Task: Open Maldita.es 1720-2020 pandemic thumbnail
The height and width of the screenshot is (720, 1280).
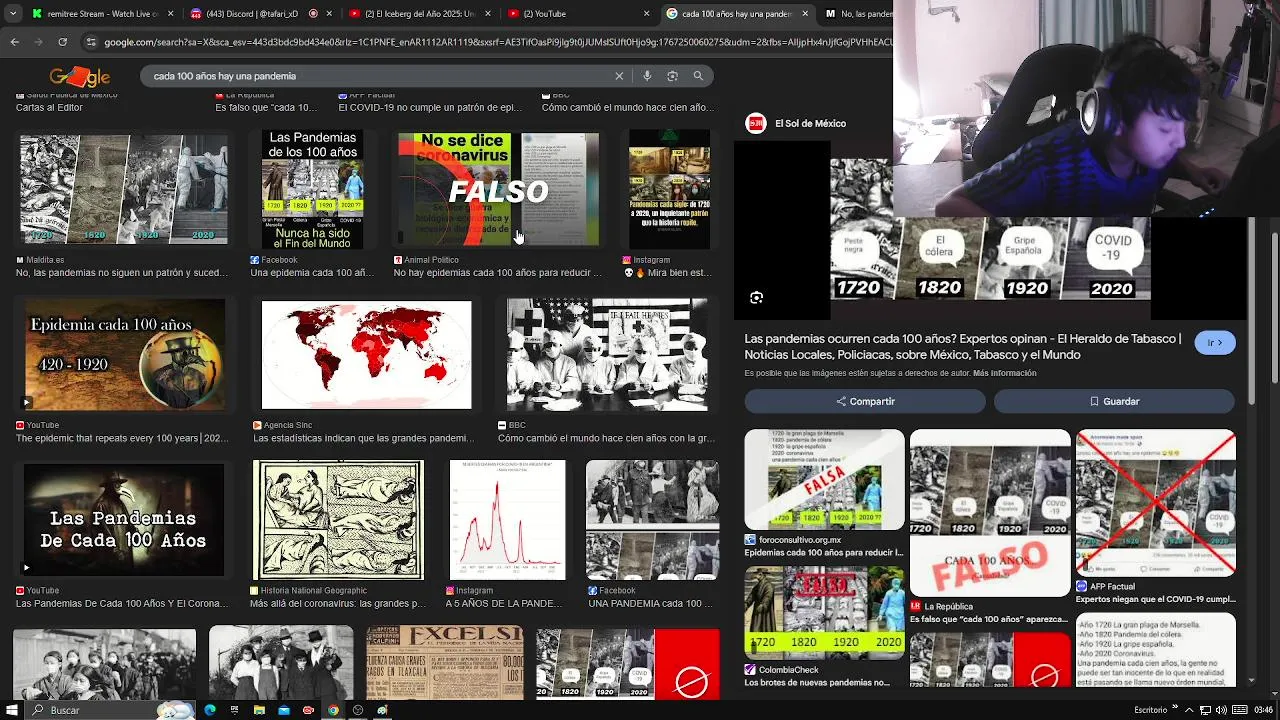Action: click(x=124, y=188)
